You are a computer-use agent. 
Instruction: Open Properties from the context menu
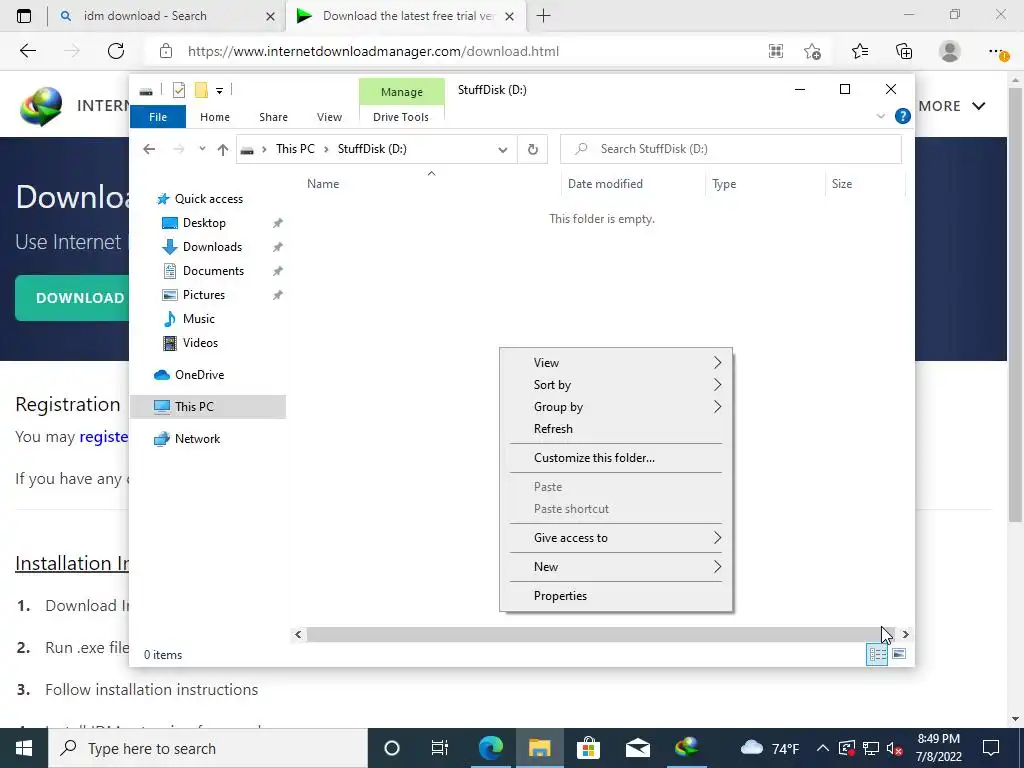616,596
